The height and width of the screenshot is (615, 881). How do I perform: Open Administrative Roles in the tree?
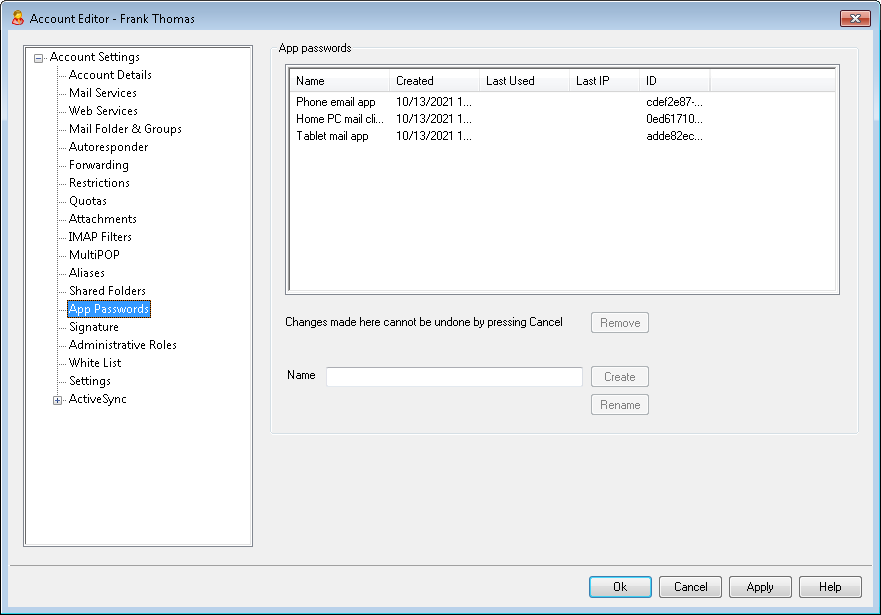click(122, 345)
